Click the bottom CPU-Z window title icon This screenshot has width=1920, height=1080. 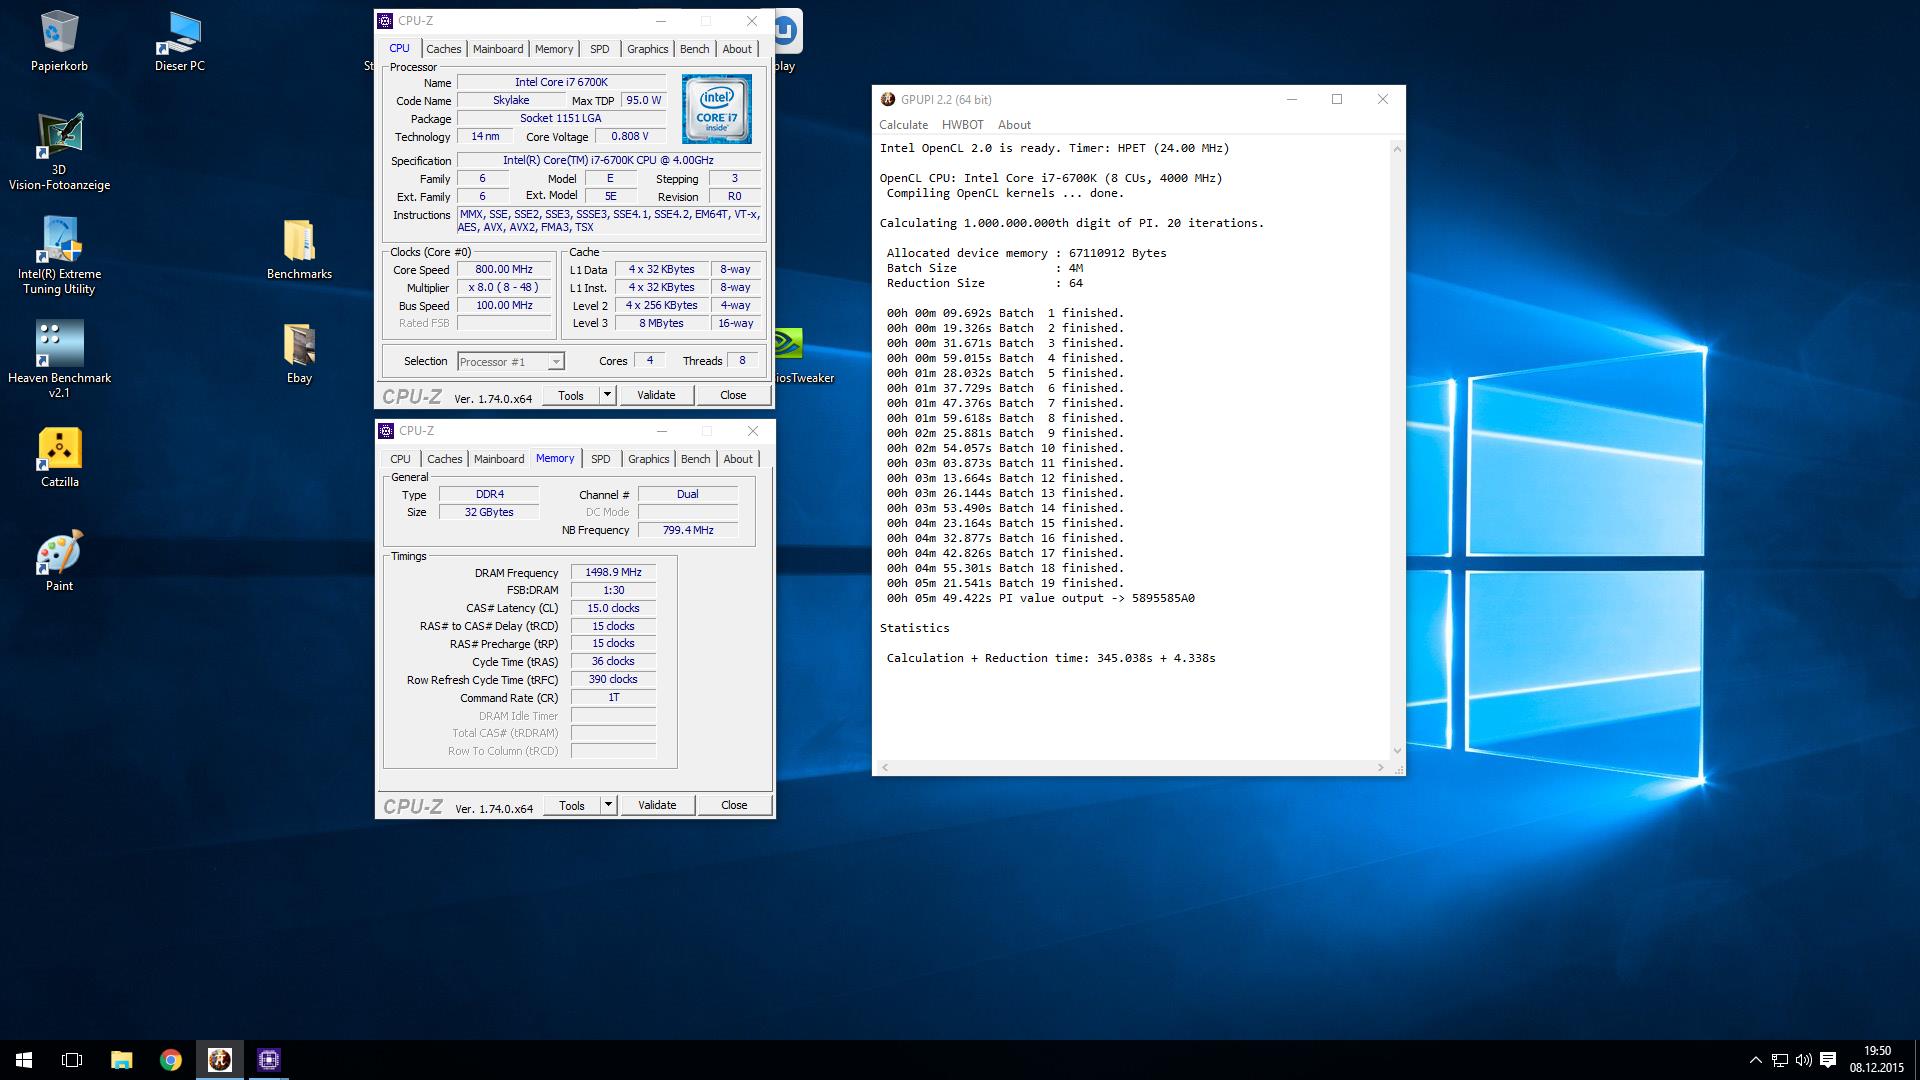pos(386,431)
